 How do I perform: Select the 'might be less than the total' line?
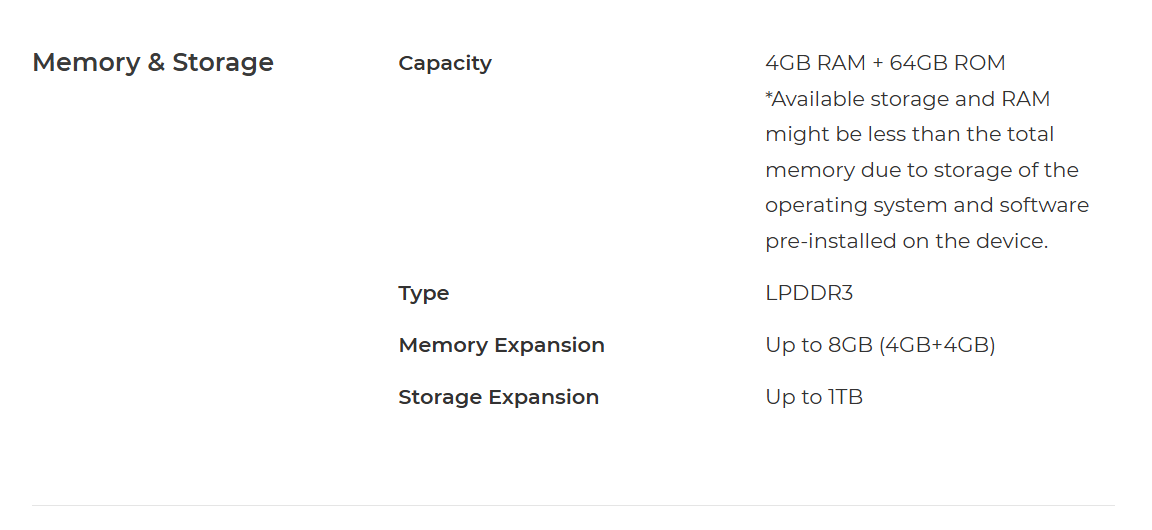pos(909,135)
